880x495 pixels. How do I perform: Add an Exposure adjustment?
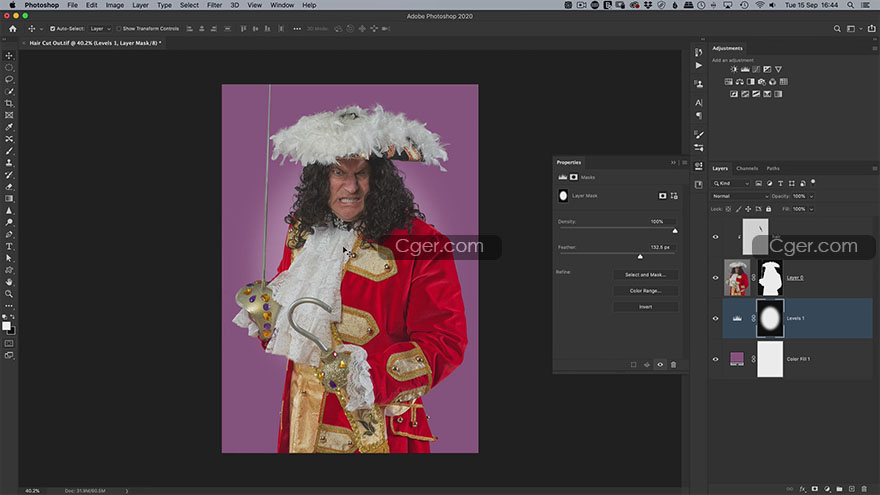pos(767,69)
